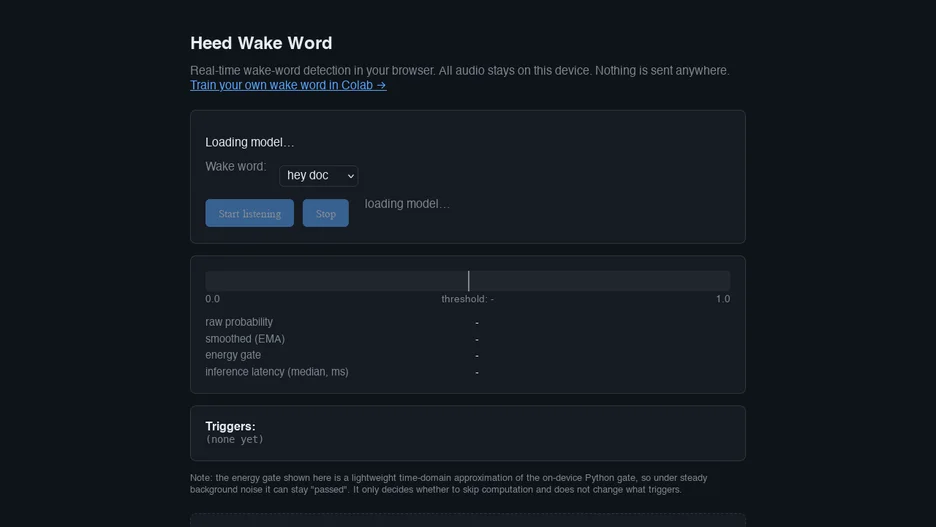Click the energy gate note paragraph
The image size is (936, 527).
point(448,483)
